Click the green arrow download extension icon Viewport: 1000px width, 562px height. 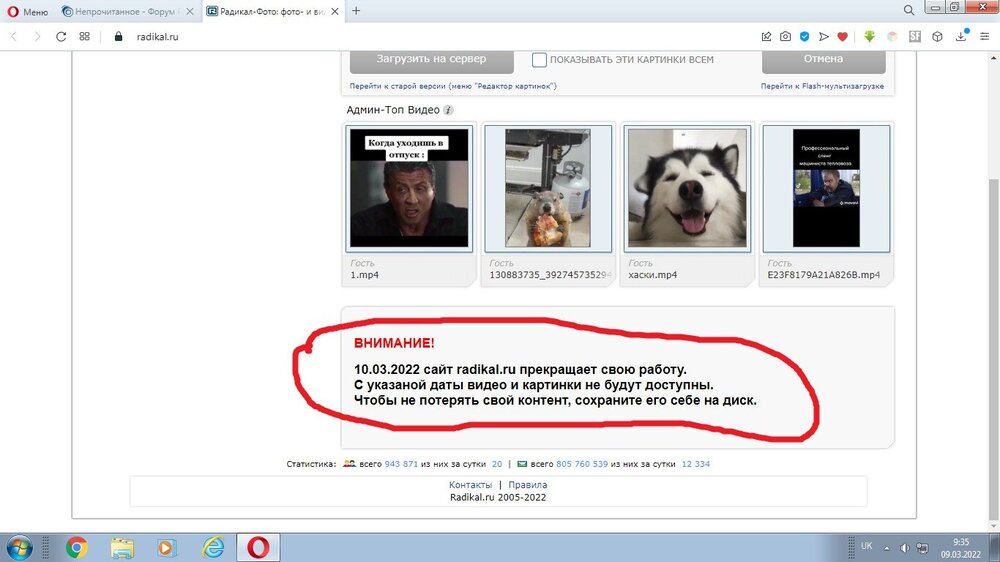coord(870,36)
